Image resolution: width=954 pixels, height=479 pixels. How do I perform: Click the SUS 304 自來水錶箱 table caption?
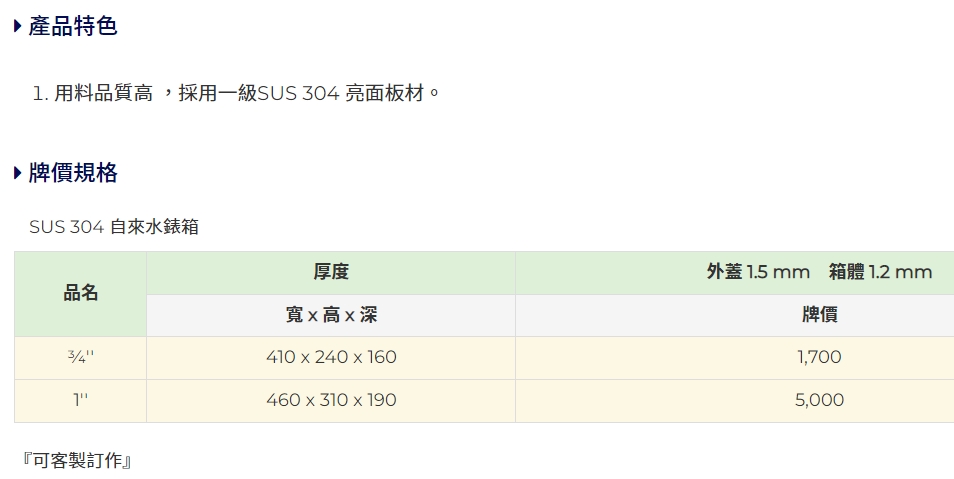[x=114, y=227]
